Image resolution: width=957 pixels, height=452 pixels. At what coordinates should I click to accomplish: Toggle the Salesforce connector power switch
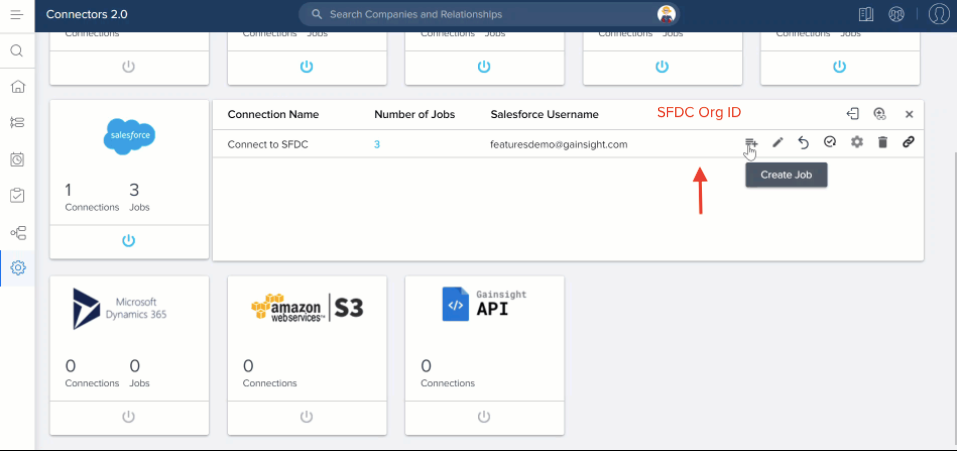click(x=128, y=240)
